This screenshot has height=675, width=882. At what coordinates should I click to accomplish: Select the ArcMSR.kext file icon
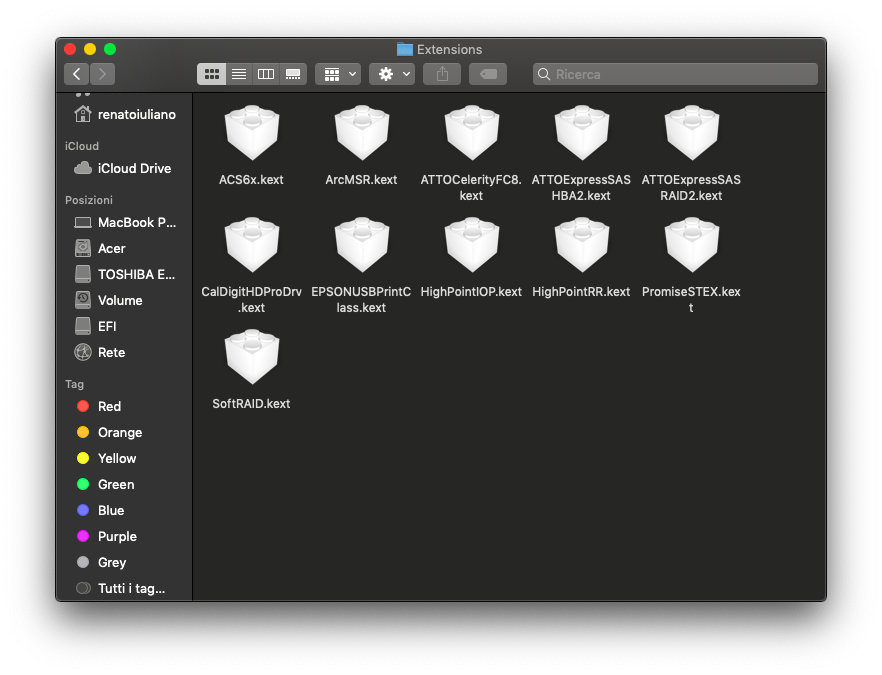(x=361, y=133)
